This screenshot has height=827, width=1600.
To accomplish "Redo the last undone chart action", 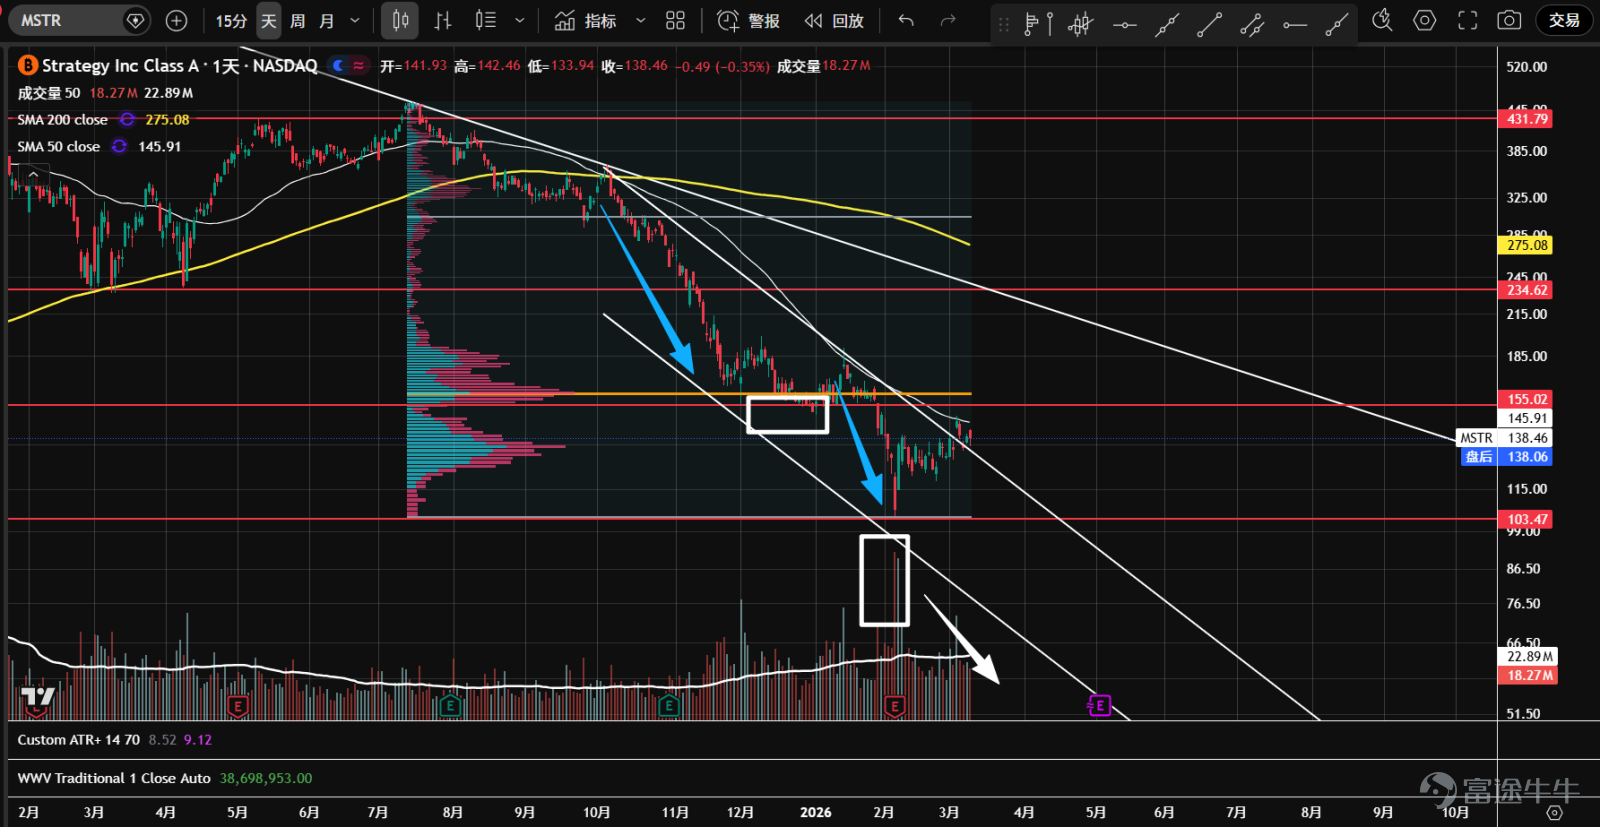I will click(948, 20).
